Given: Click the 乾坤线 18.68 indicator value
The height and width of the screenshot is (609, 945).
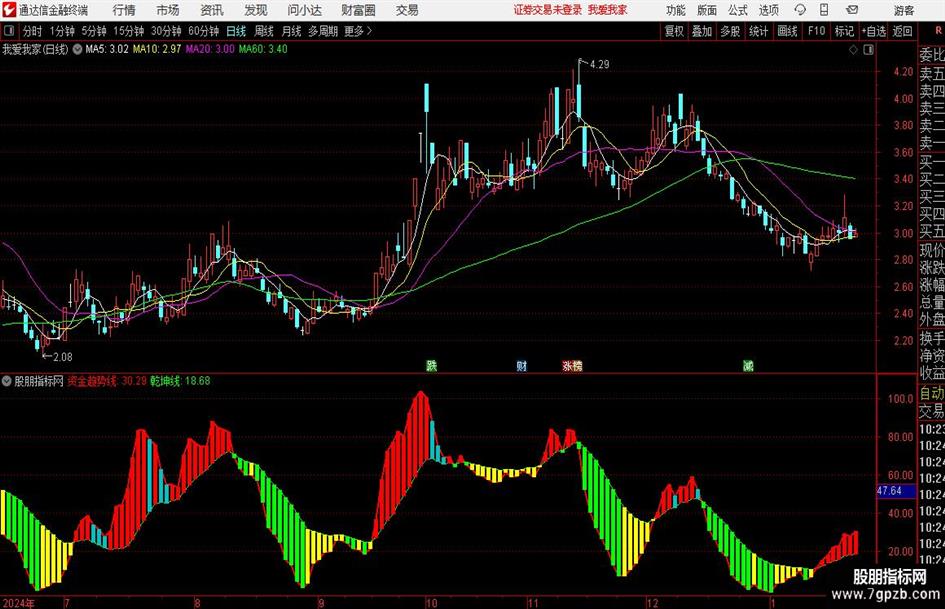Looking at the screenshot, I should [x=180, y=381].
